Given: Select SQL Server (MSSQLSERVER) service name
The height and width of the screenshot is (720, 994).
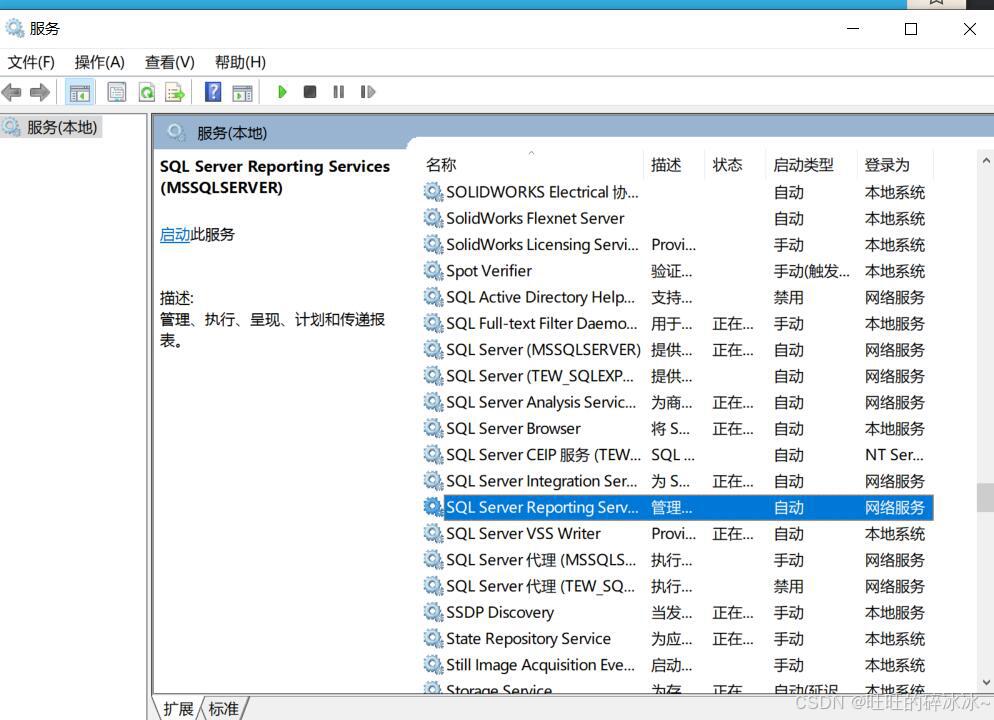Looking at the screenshot, I should click(543, 350).
